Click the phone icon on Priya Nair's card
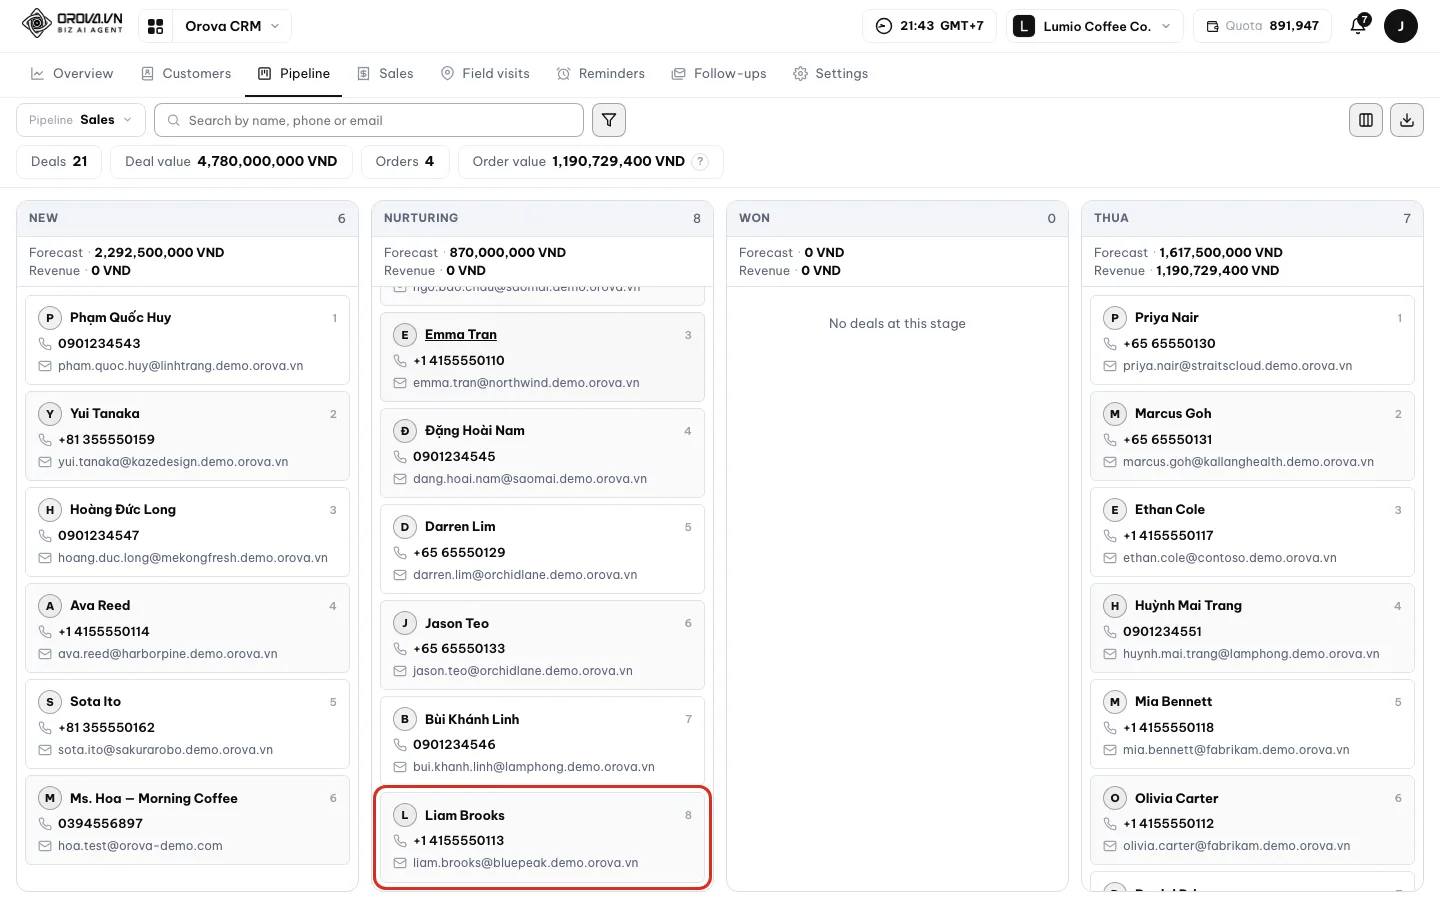The image size is (1440, 900). click(1110, 344)
